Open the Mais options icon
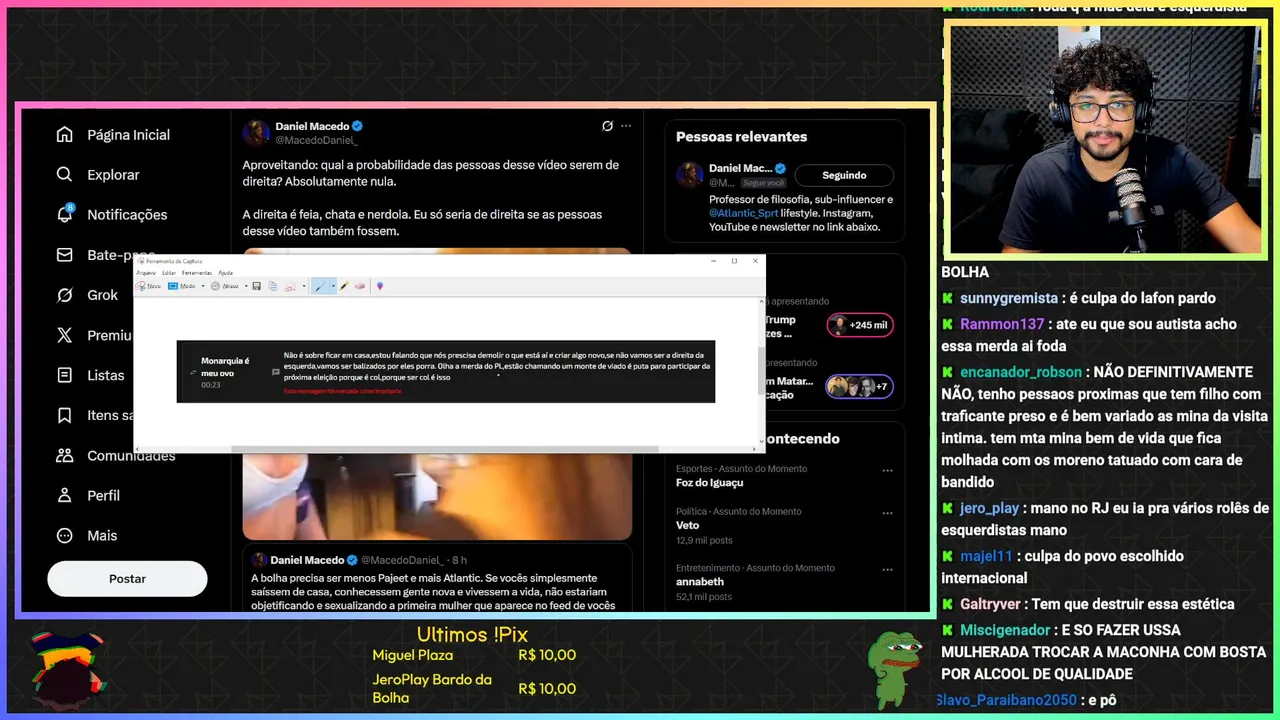1280x720 pixels. pyautogui.click(x=64, y=535)
